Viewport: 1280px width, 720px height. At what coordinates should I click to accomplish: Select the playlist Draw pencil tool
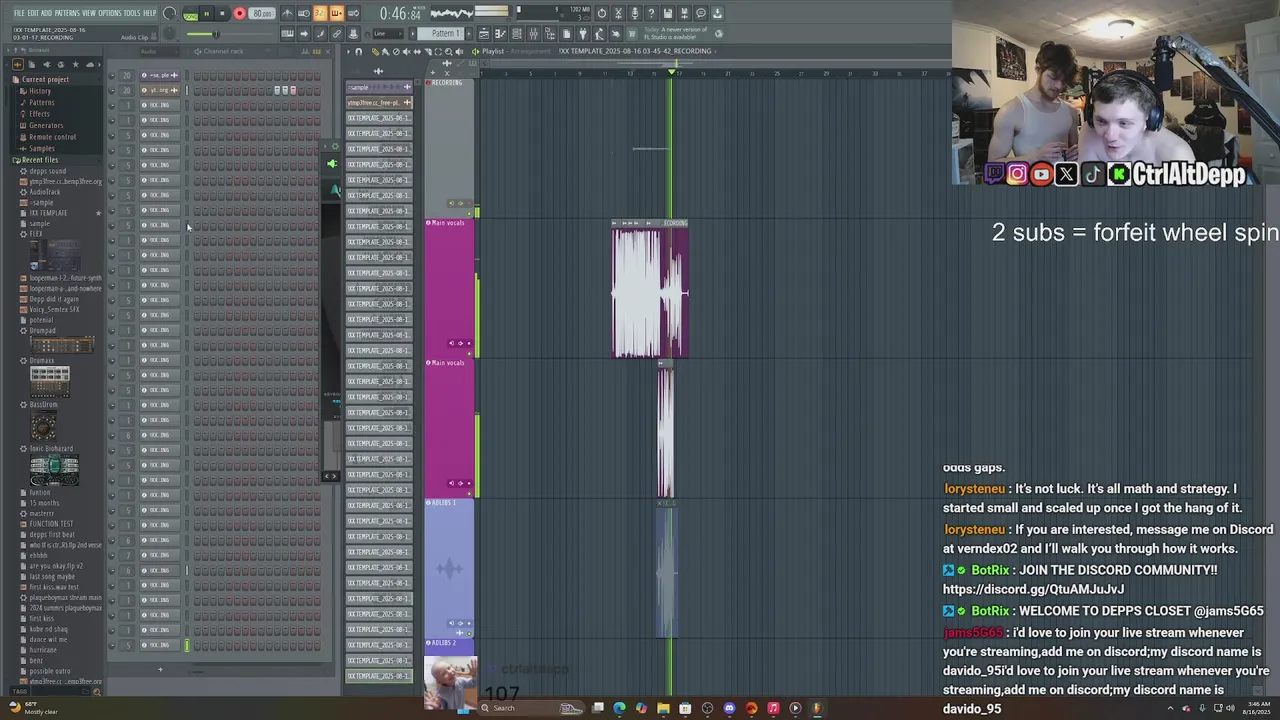(x=375, y=51)
